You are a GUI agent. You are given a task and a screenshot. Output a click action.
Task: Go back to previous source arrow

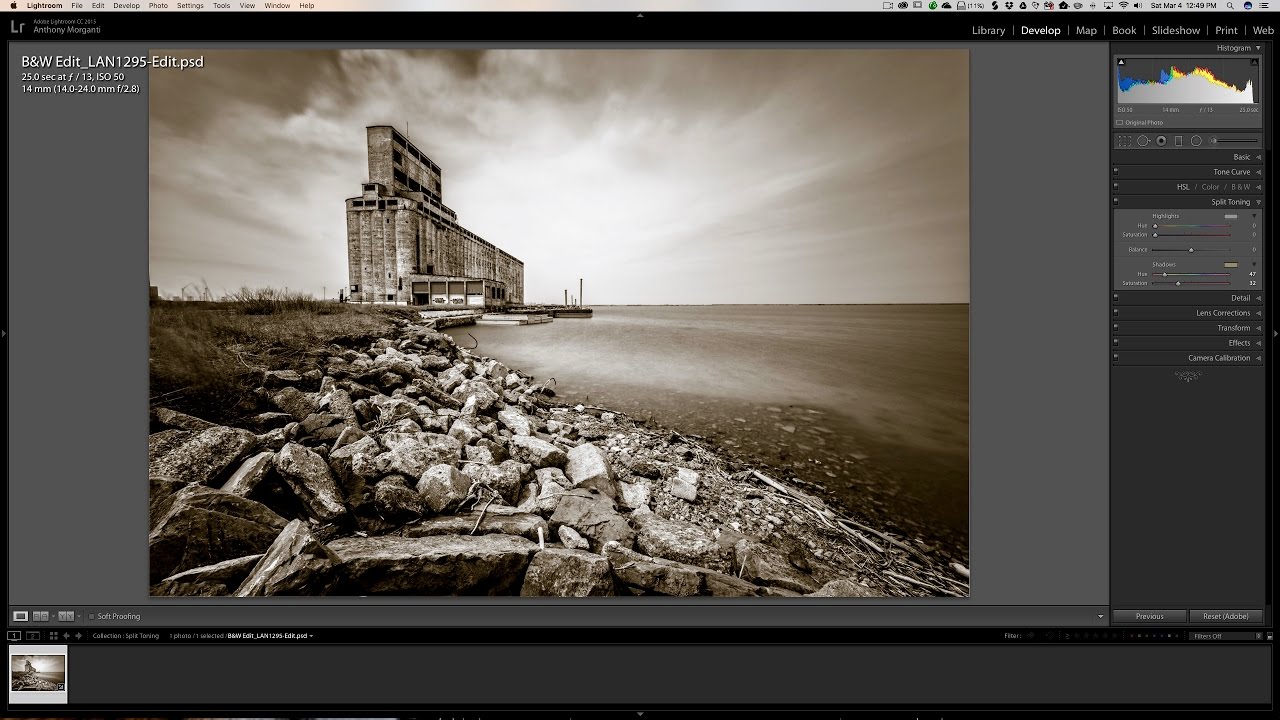67,636
